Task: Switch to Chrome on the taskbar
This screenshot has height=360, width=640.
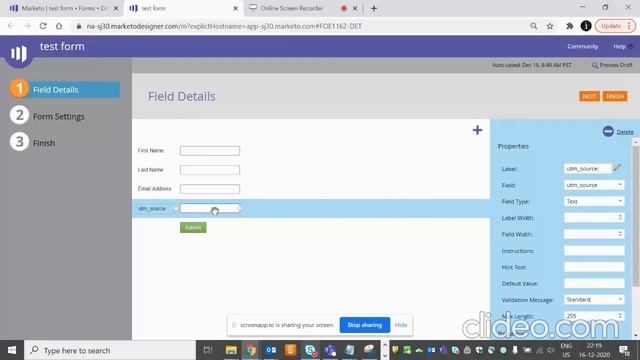Action: [251, 350]
